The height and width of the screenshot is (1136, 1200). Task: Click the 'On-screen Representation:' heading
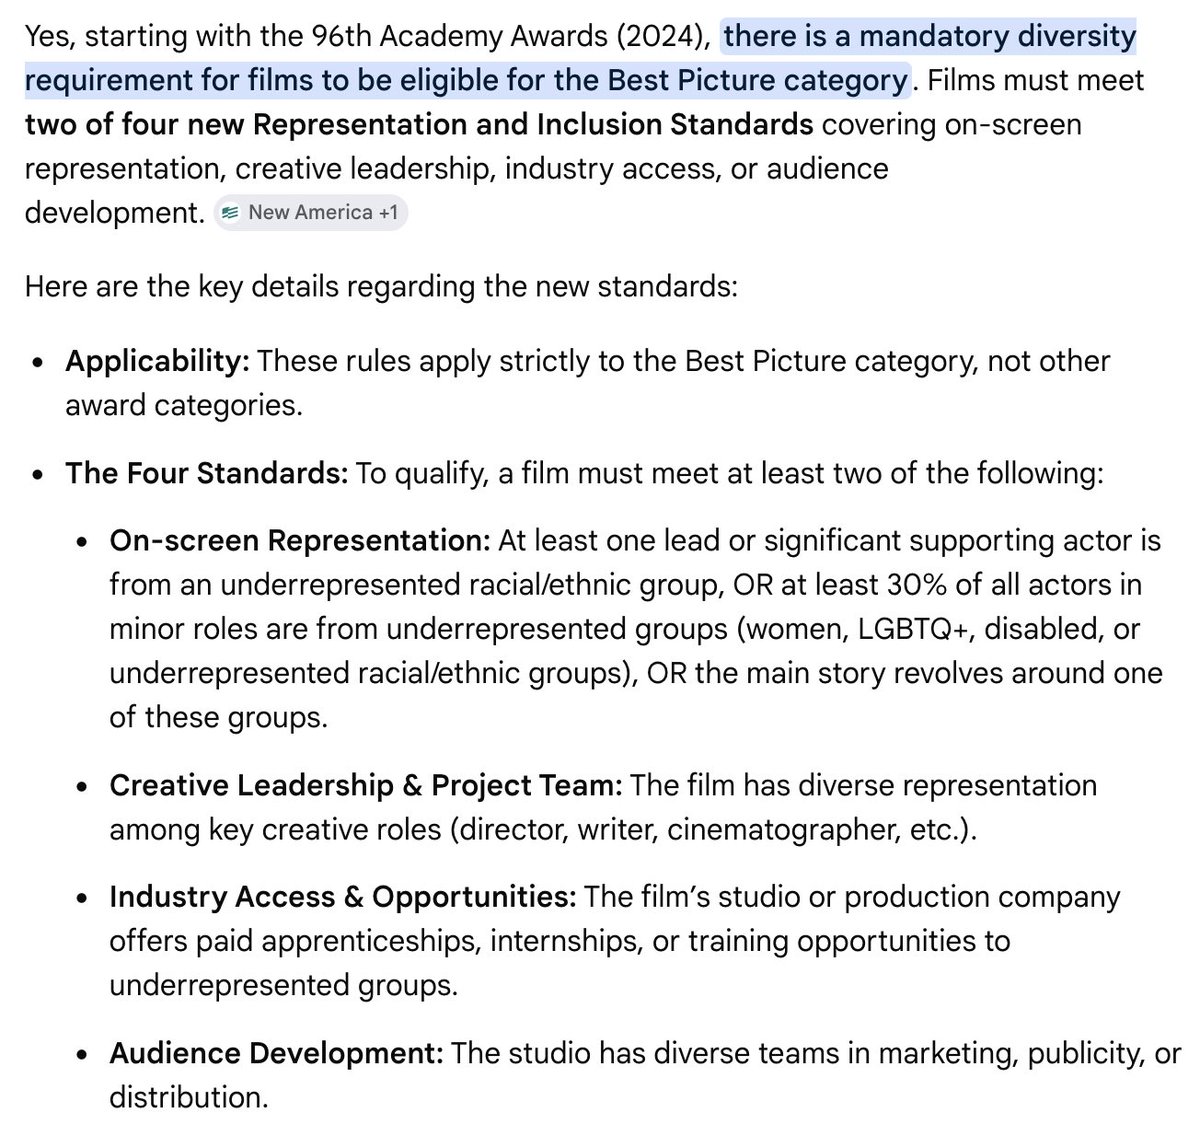(x=299, y=541)
